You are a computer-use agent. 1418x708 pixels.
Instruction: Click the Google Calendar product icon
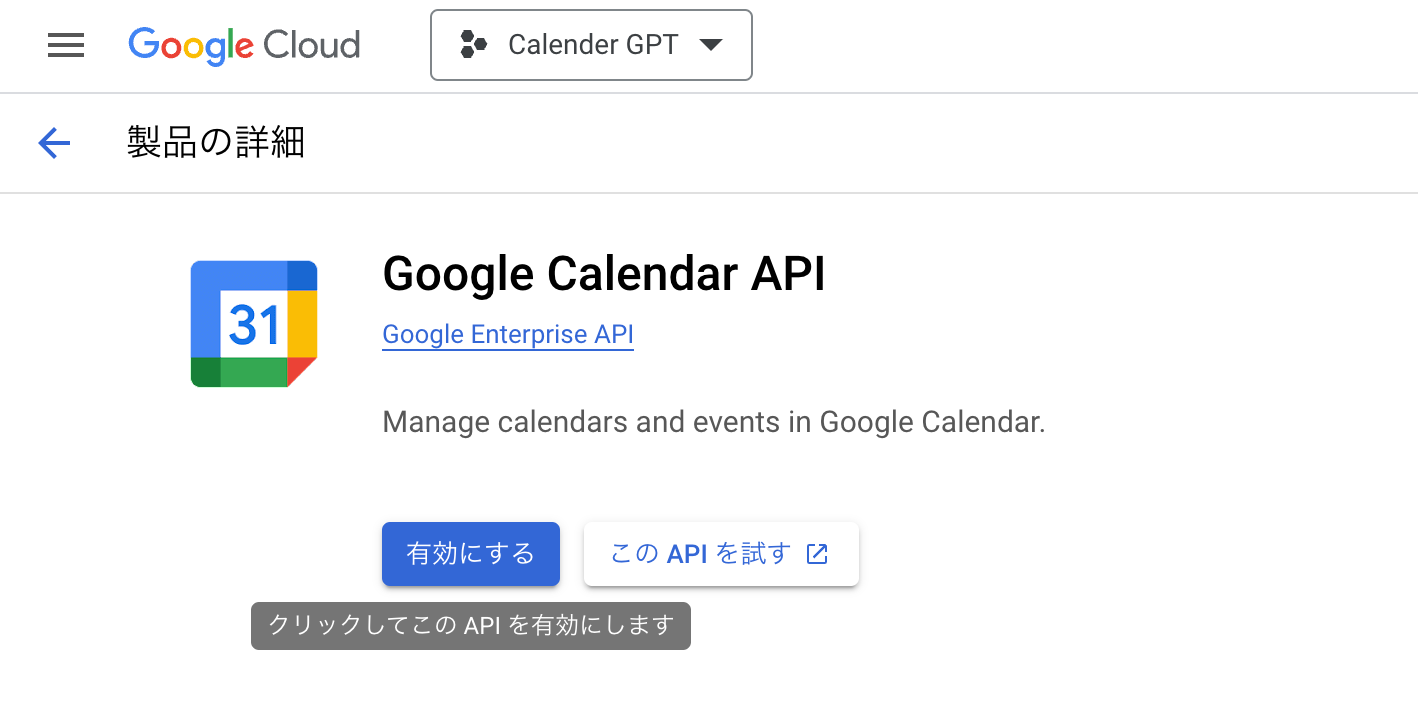point(254,323)
